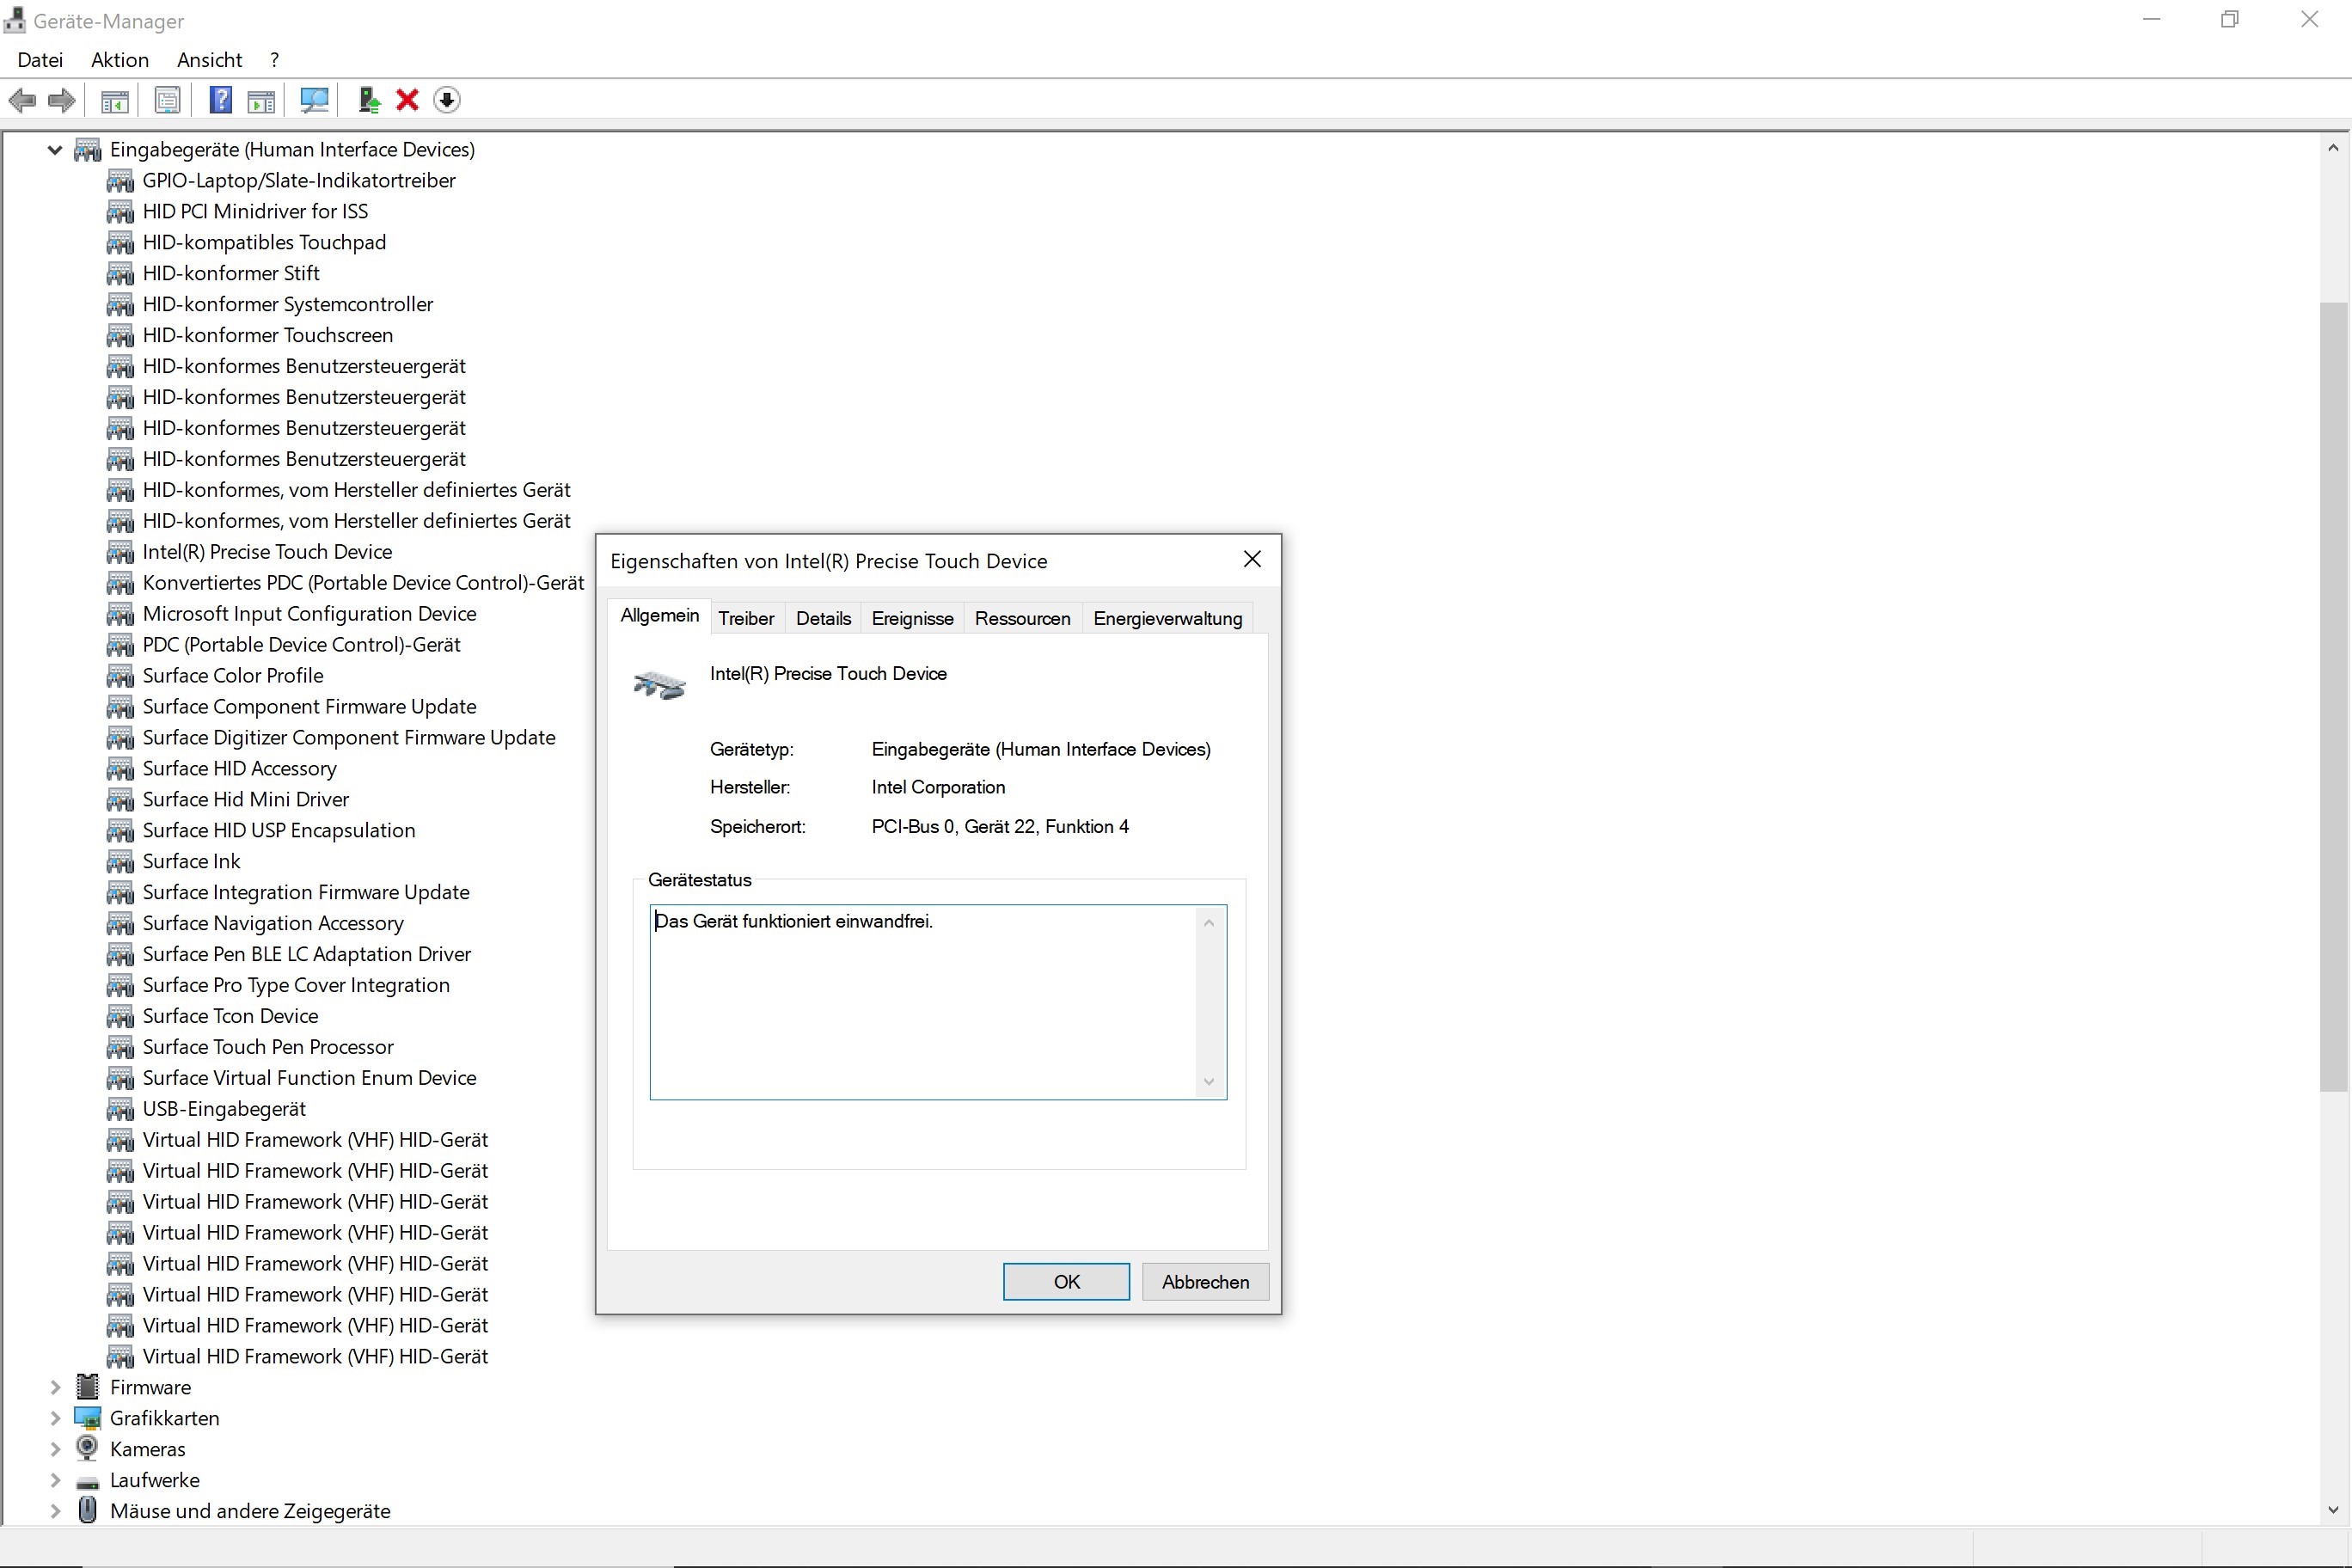The image size is (2352, 1568).
Task: Click the mouse icon for Mäuse und andere Zeigegeräte
Action: [x=88, y=1510]
